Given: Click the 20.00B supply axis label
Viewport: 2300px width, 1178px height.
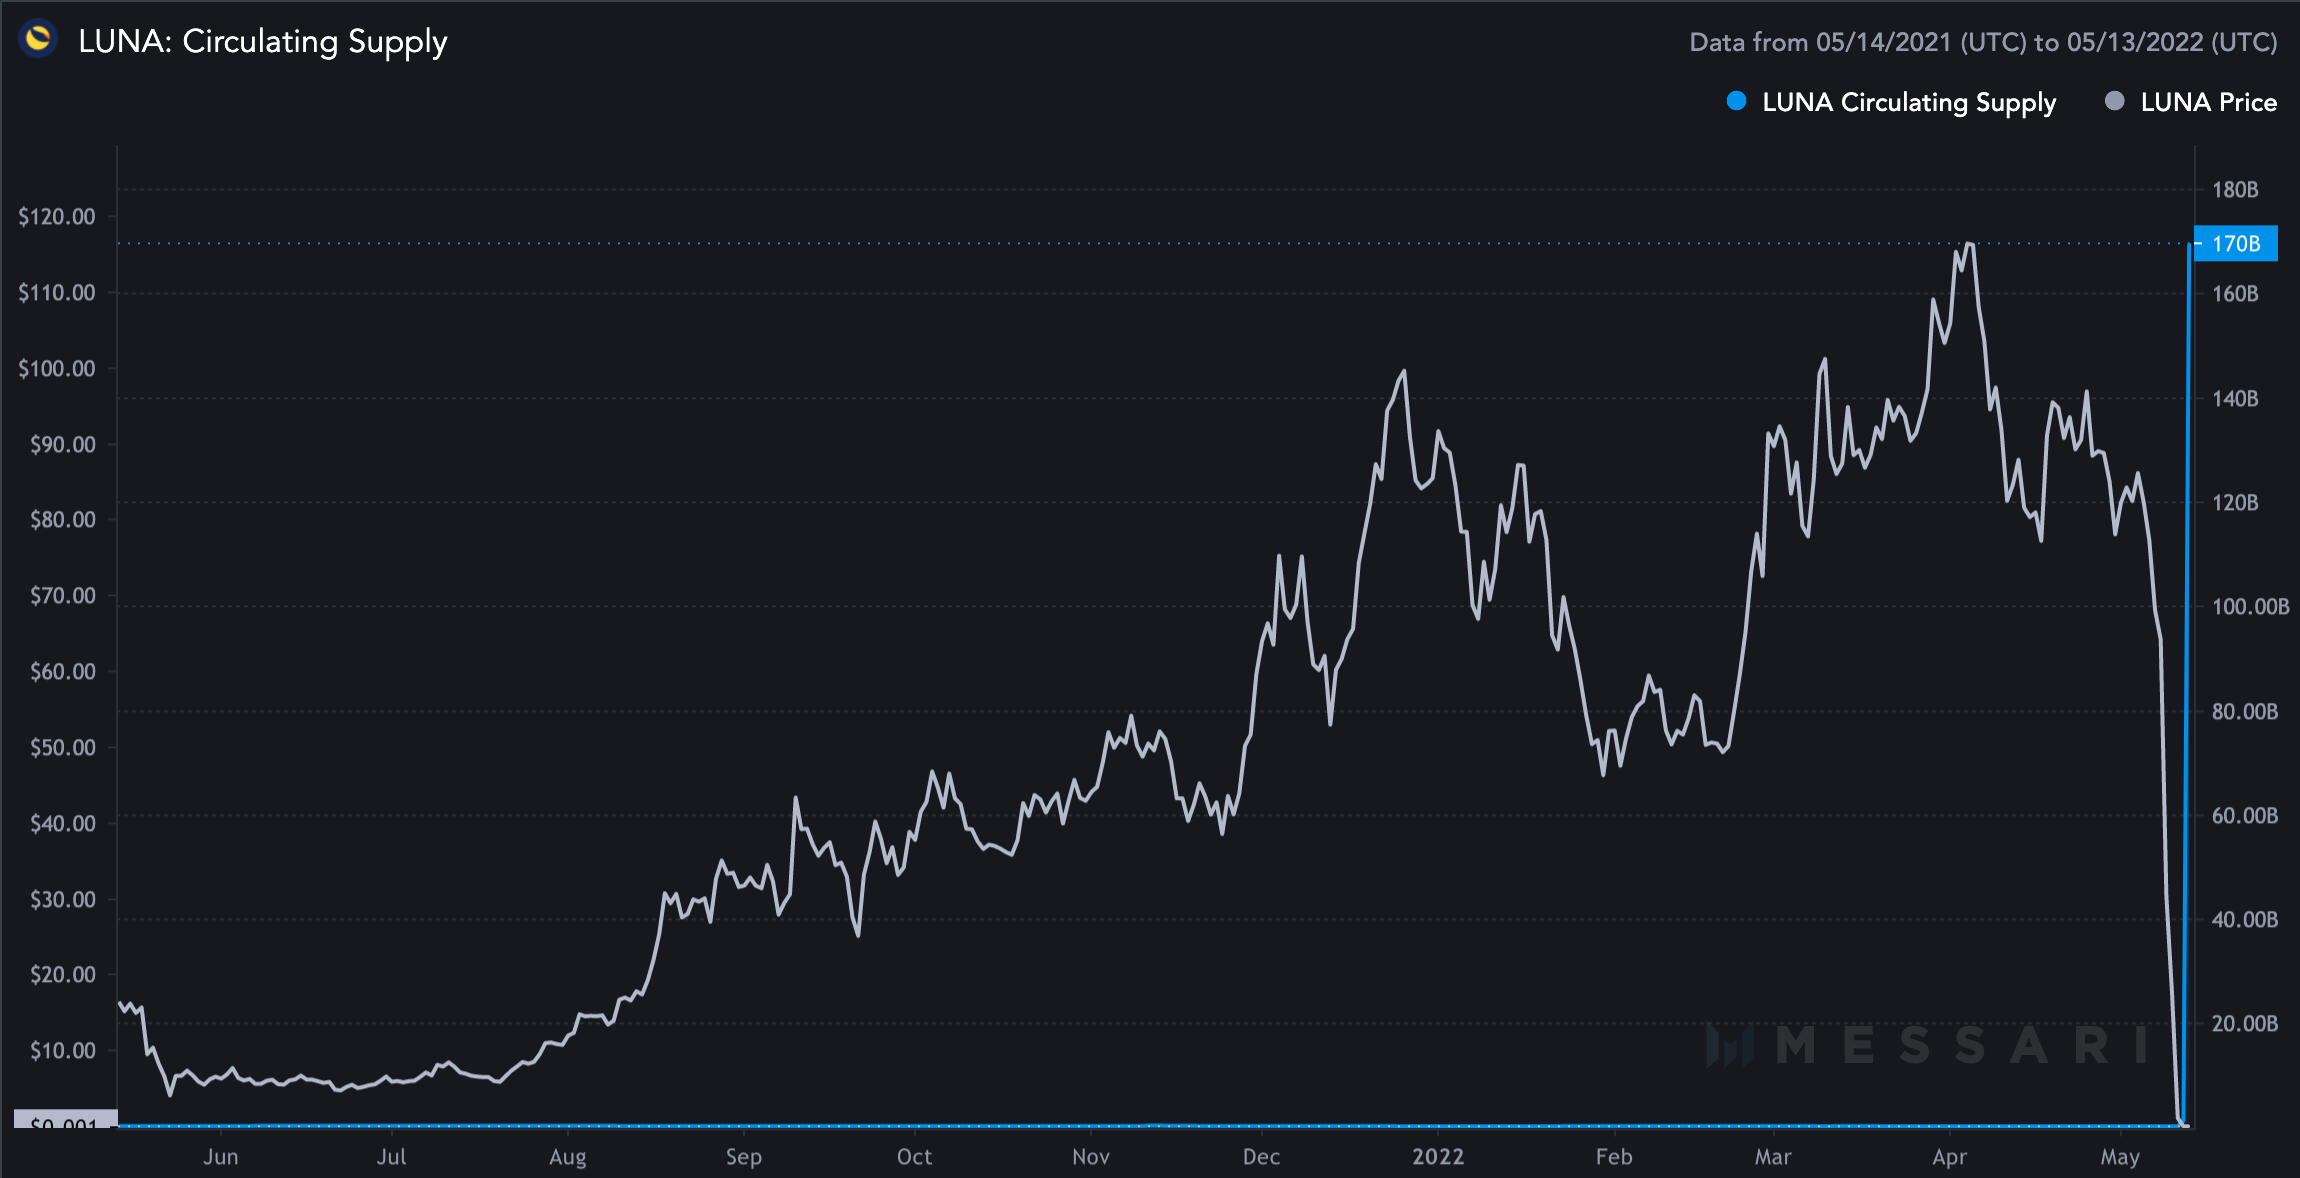Looking at the screenshot, I should click(2245, 1024).
